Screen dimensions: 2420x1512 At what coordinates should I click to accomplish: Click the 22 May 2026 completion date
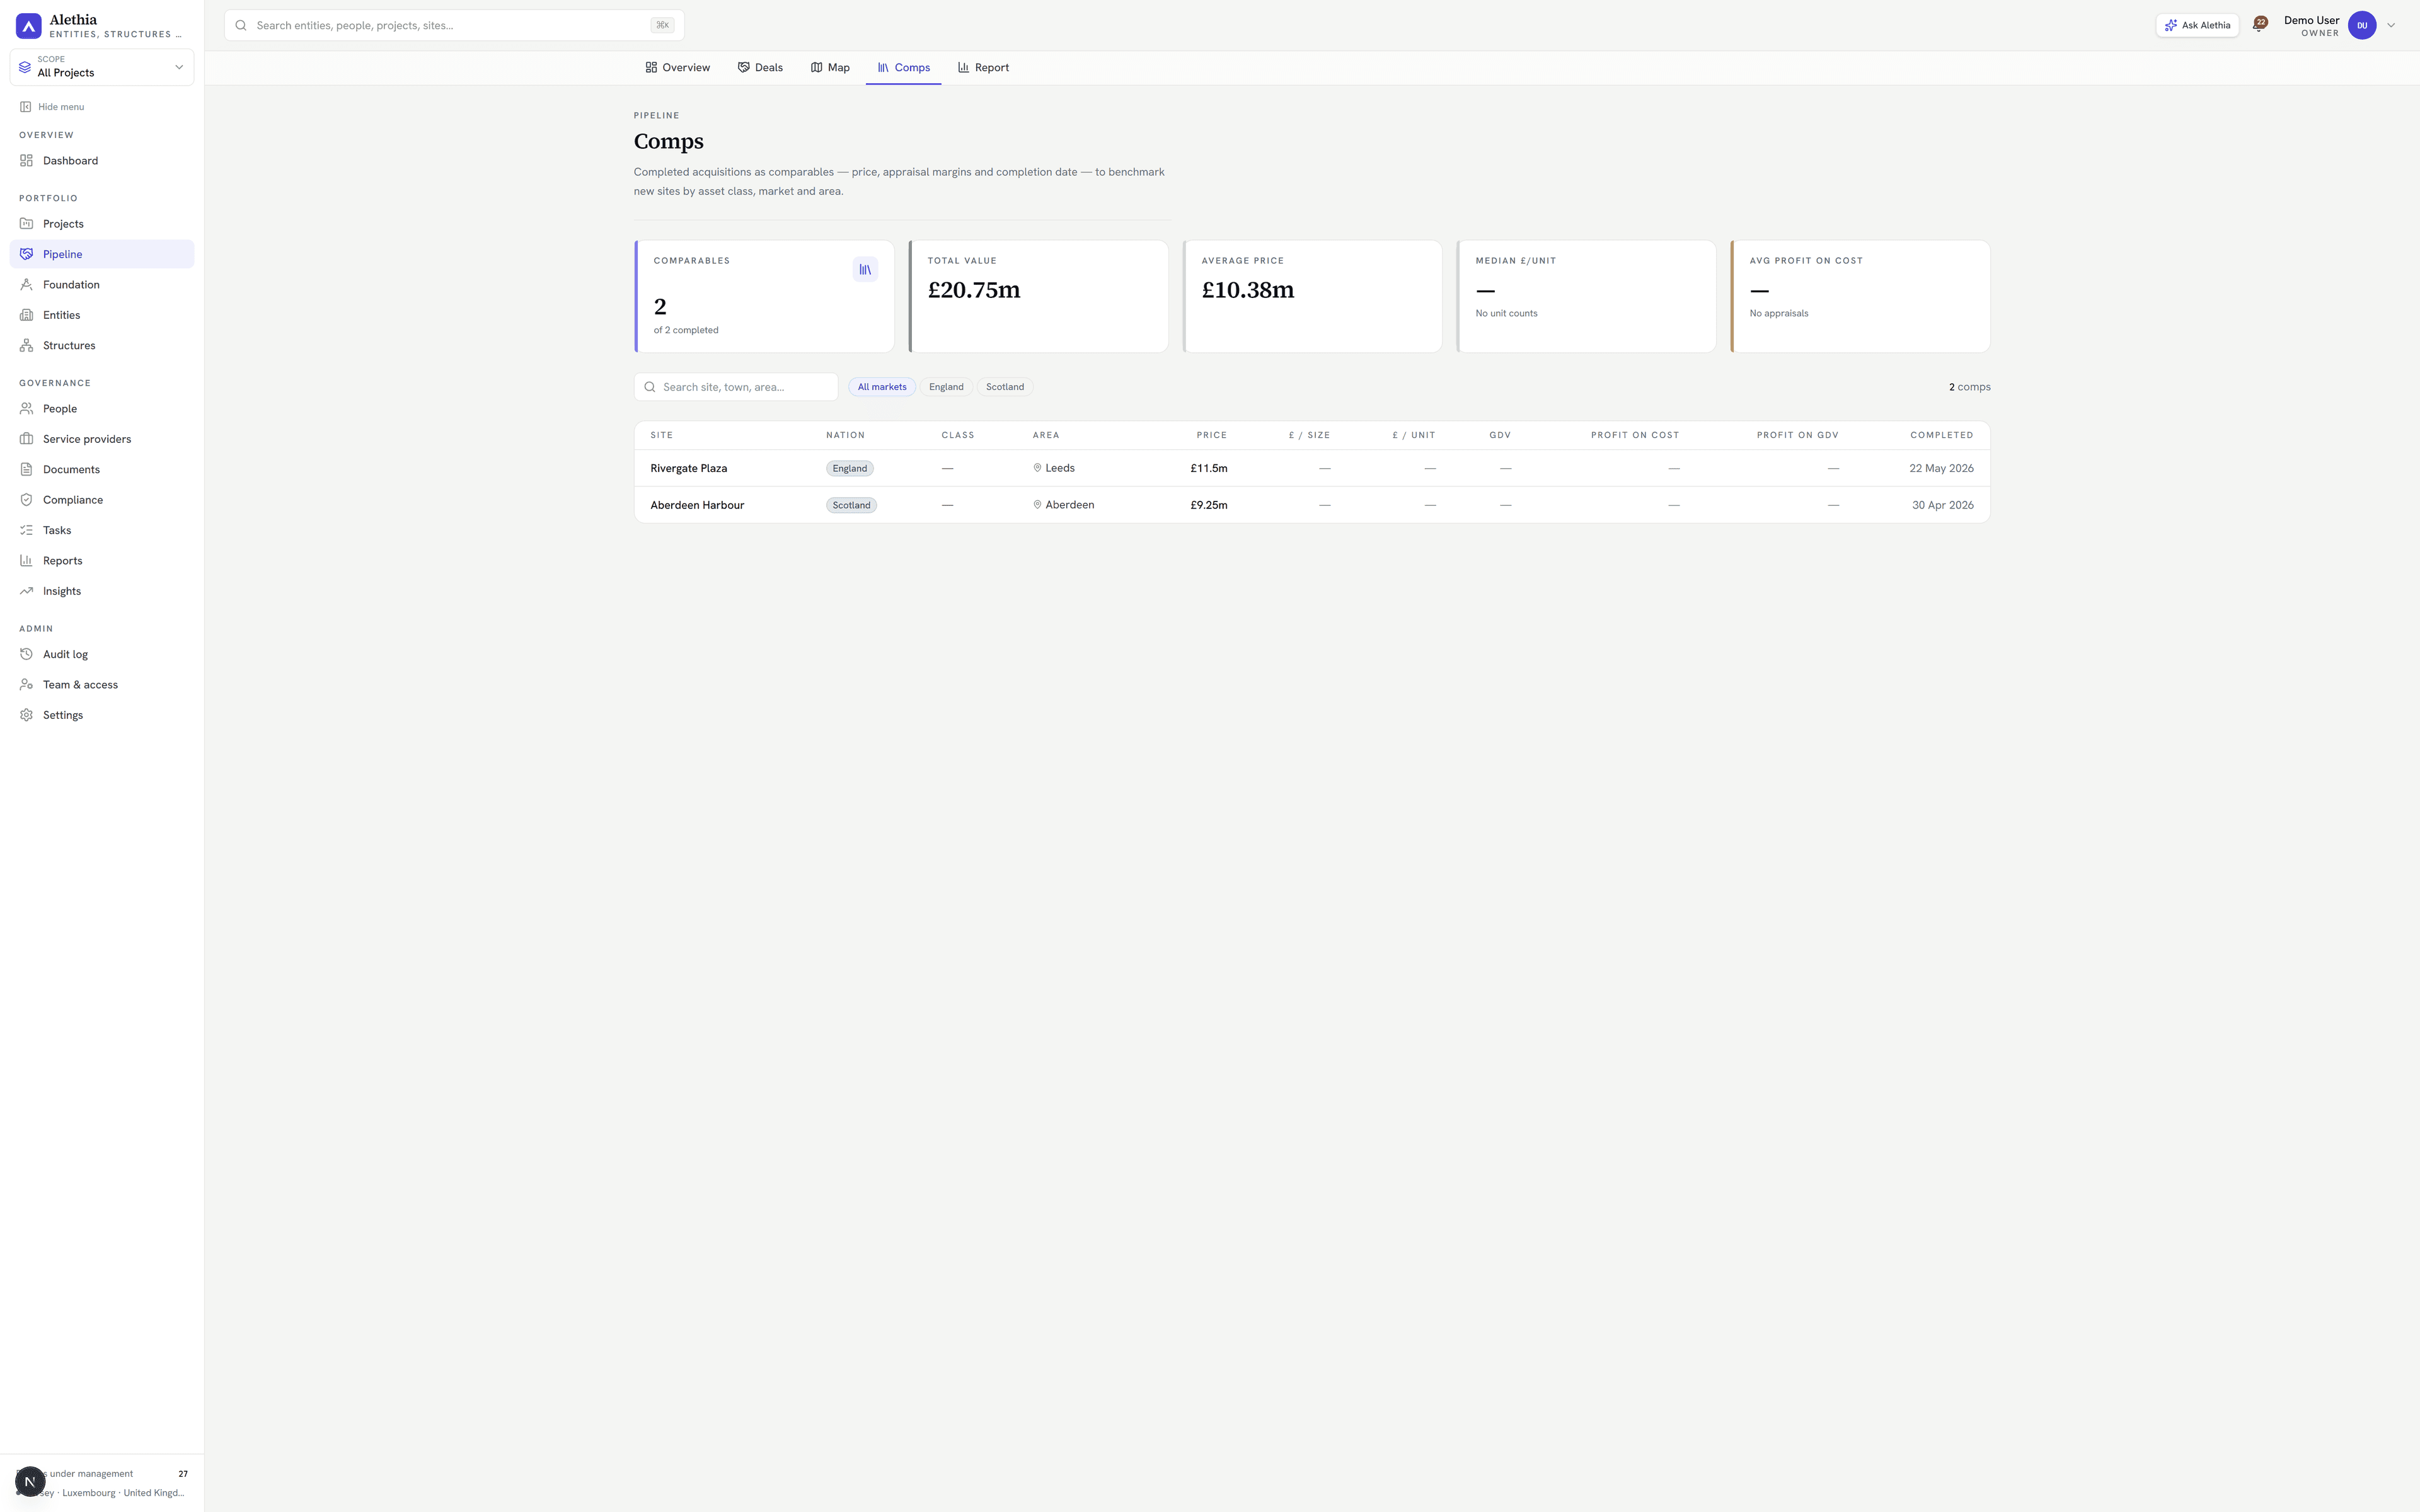[1941, 468]
